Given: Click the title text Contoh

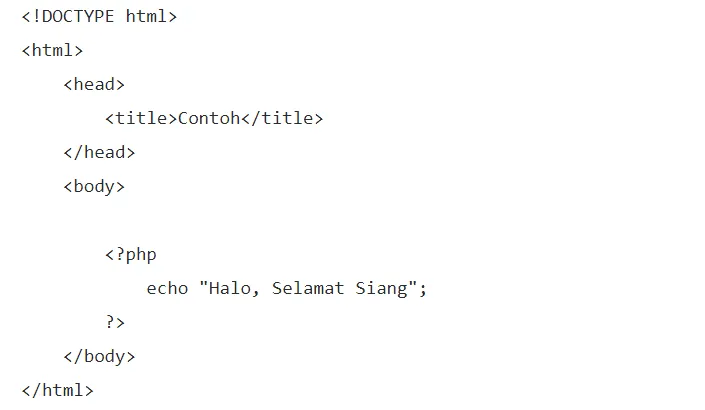Looking at the screenshot, I should click(x=208, y=119).
